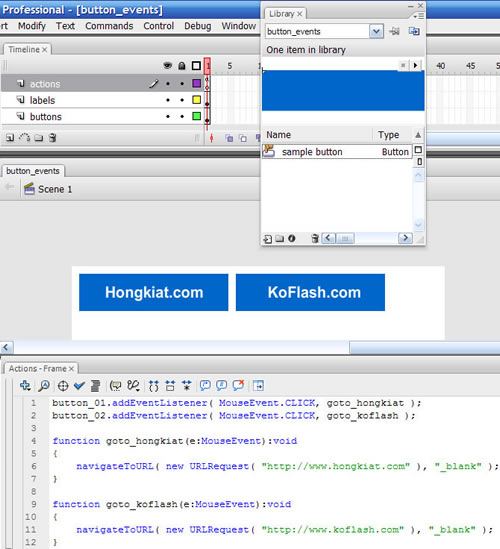The height and width of the screenshot is (549, 500).
Task: Click Insert a target path crosshair icon
Action: [x=63, y=386]
